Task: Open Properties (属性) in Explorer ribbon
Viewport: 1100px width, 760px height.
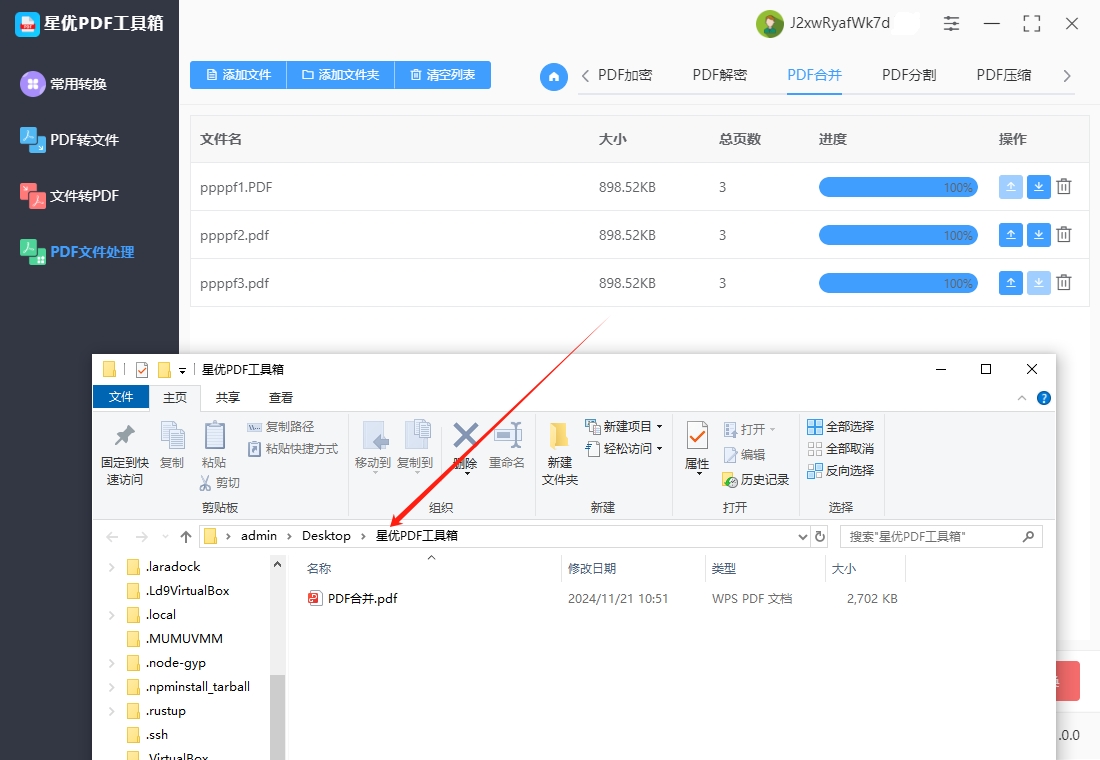Action: pos(697,448)
